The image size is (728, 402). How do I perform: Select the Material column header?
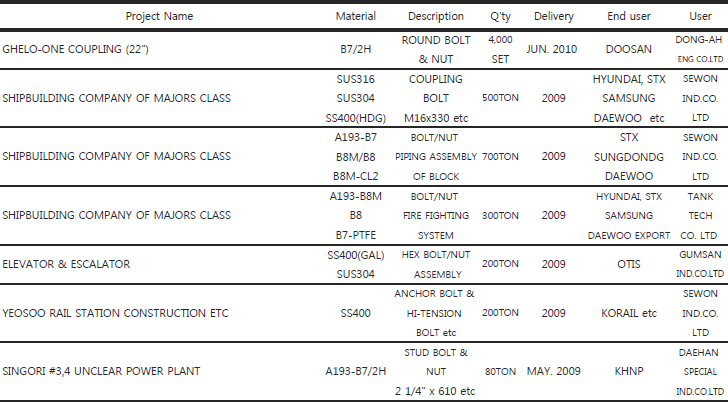pos(356,16)
